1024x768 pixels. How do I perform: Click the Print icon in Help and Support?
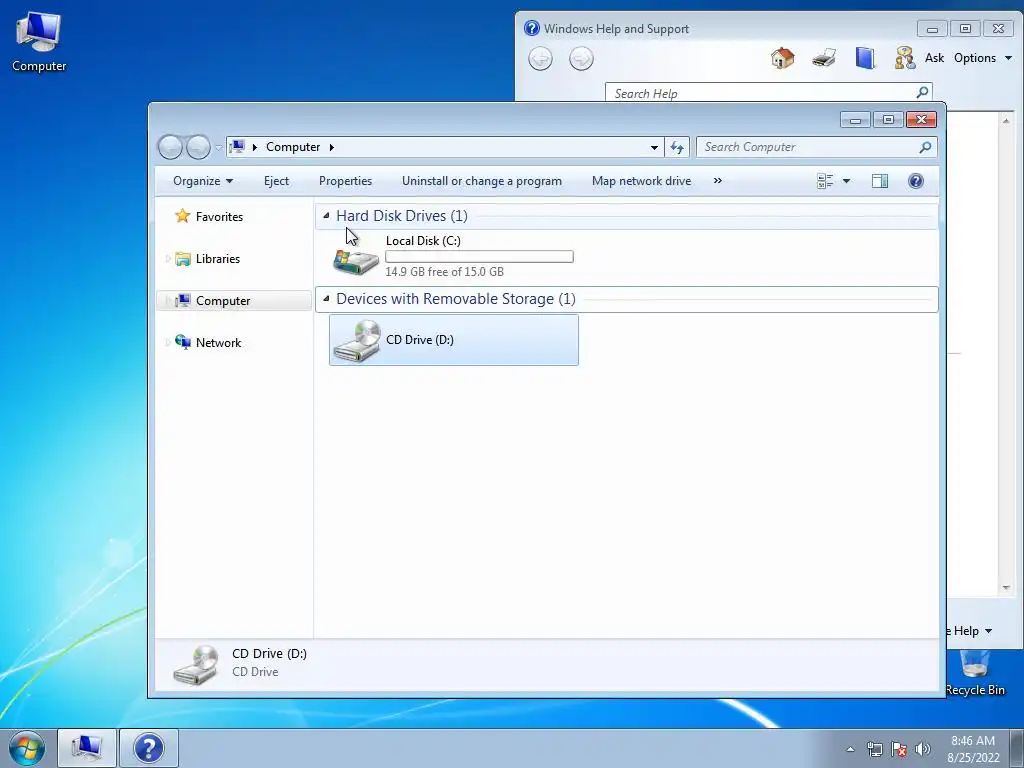(824, 58)
